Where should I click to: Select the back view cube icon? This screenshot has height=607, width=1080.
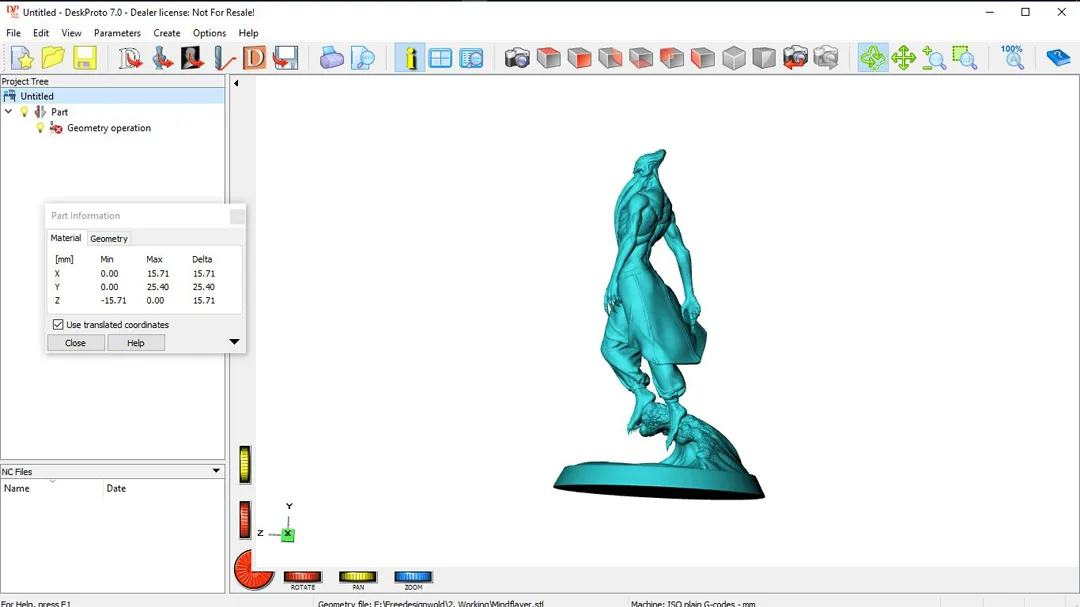[610, 59]
